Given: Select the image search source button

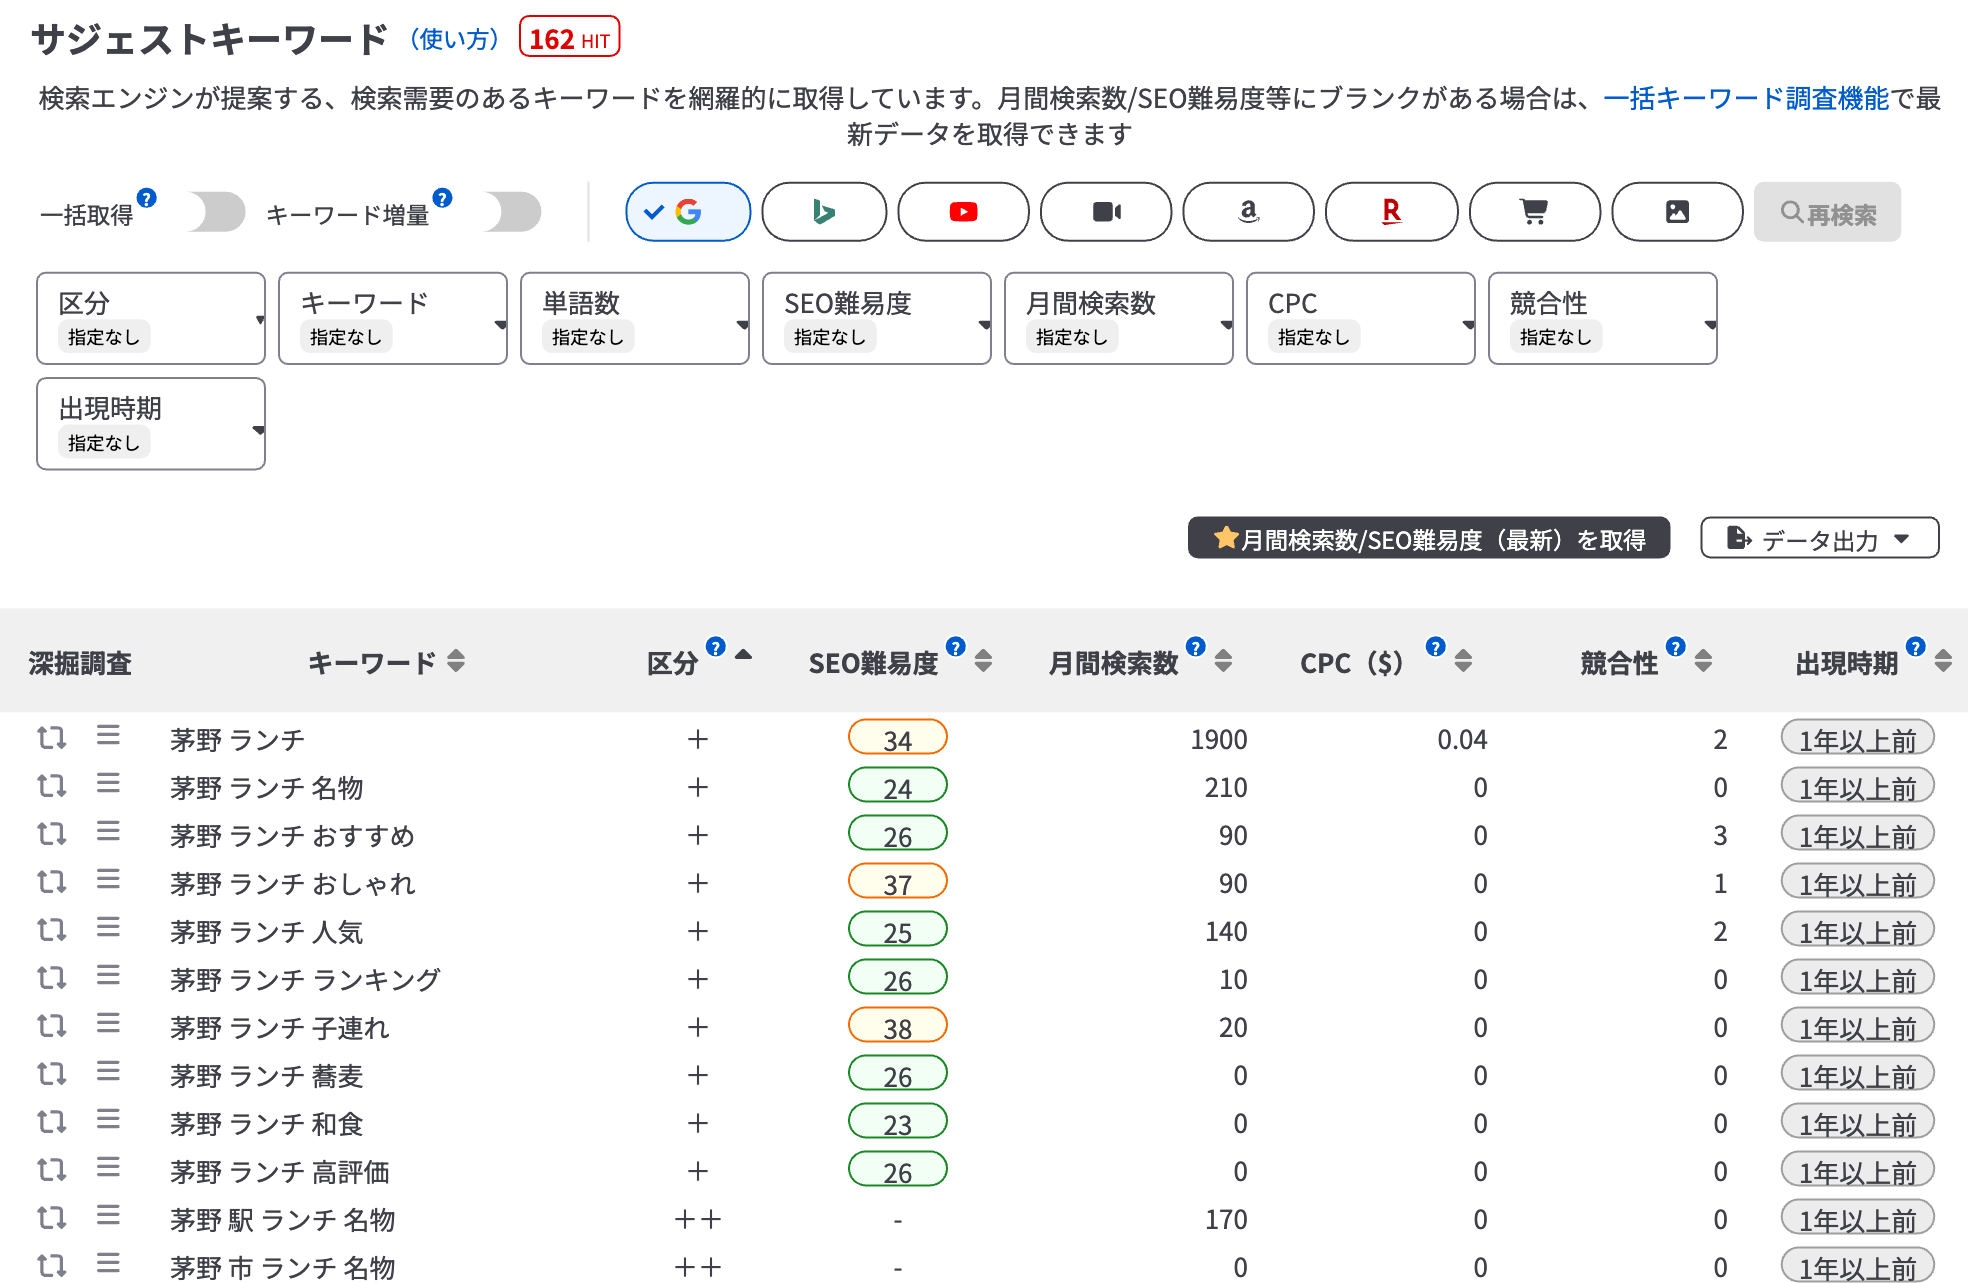Looking at the screenshot, I should click(1677, 212).
